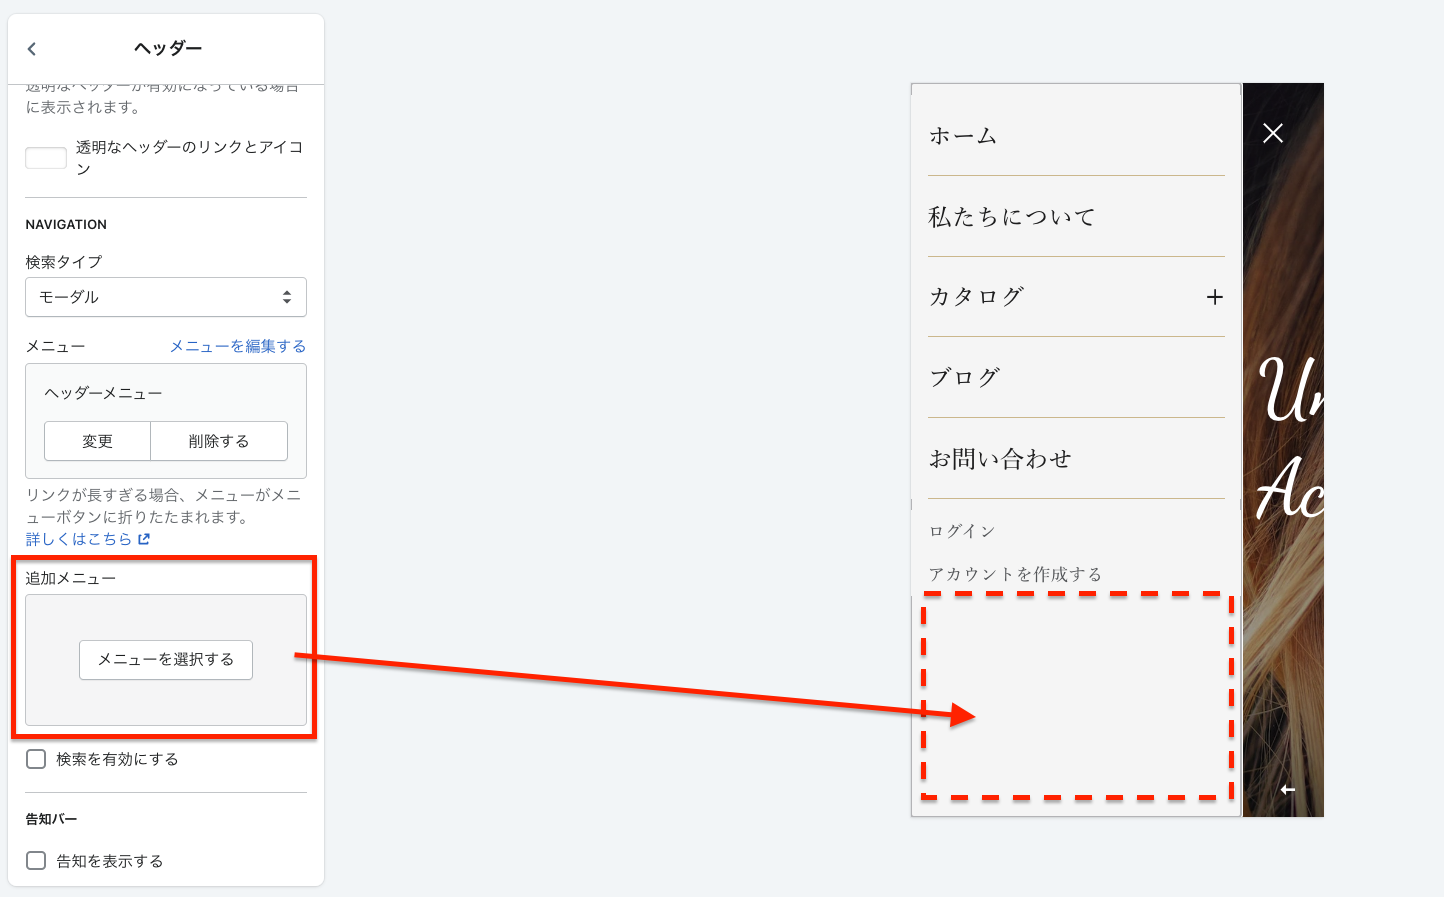Click the 削除する button
Viewport: 1444px width, 897px height.
point(219,441)
